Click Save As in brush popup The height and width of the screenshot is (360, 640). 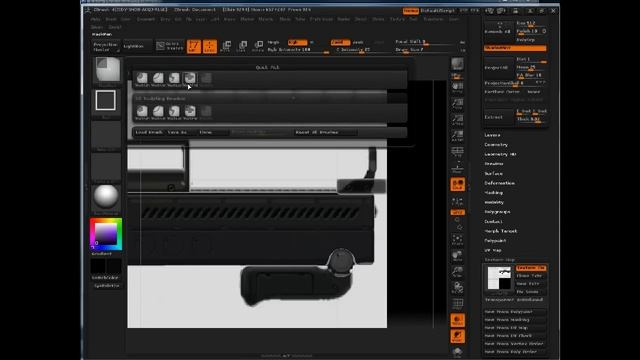177,132
